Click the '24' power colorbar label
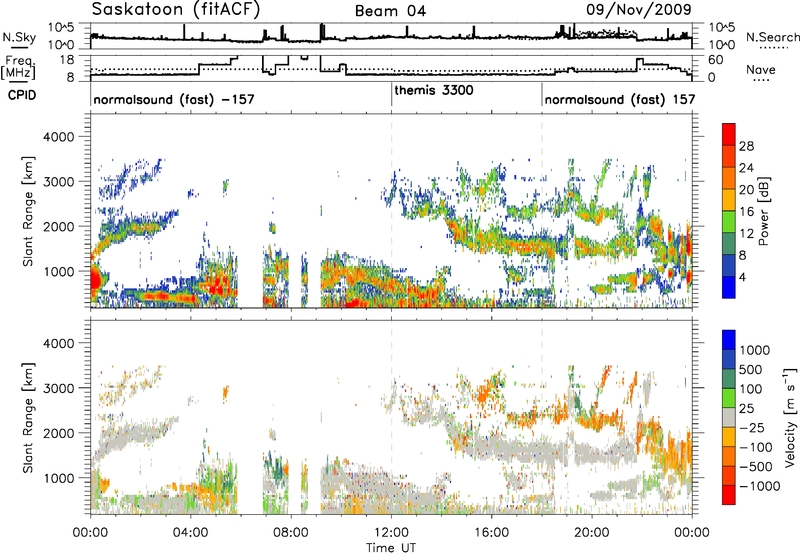This screenshot has width=800, height=554. (746, 168)
